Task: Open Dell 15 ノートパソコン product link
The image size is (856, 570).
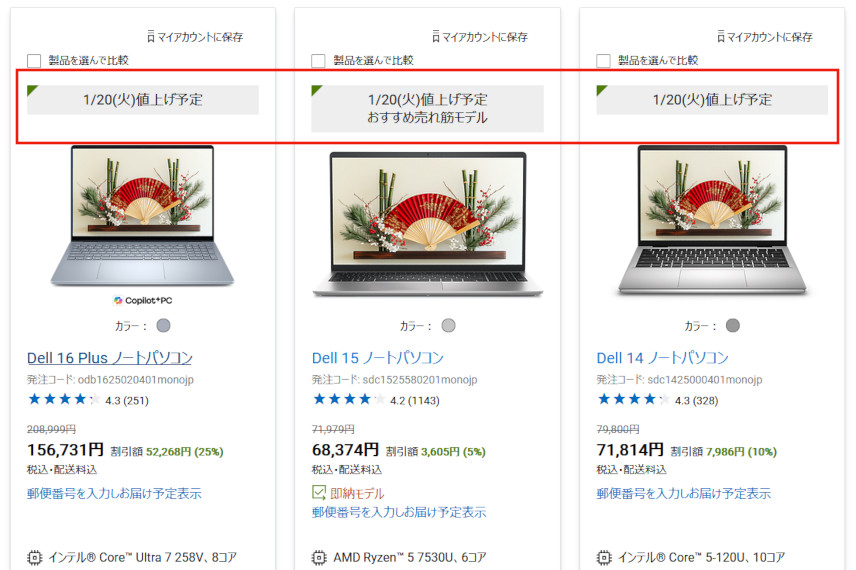Action: 377,358
